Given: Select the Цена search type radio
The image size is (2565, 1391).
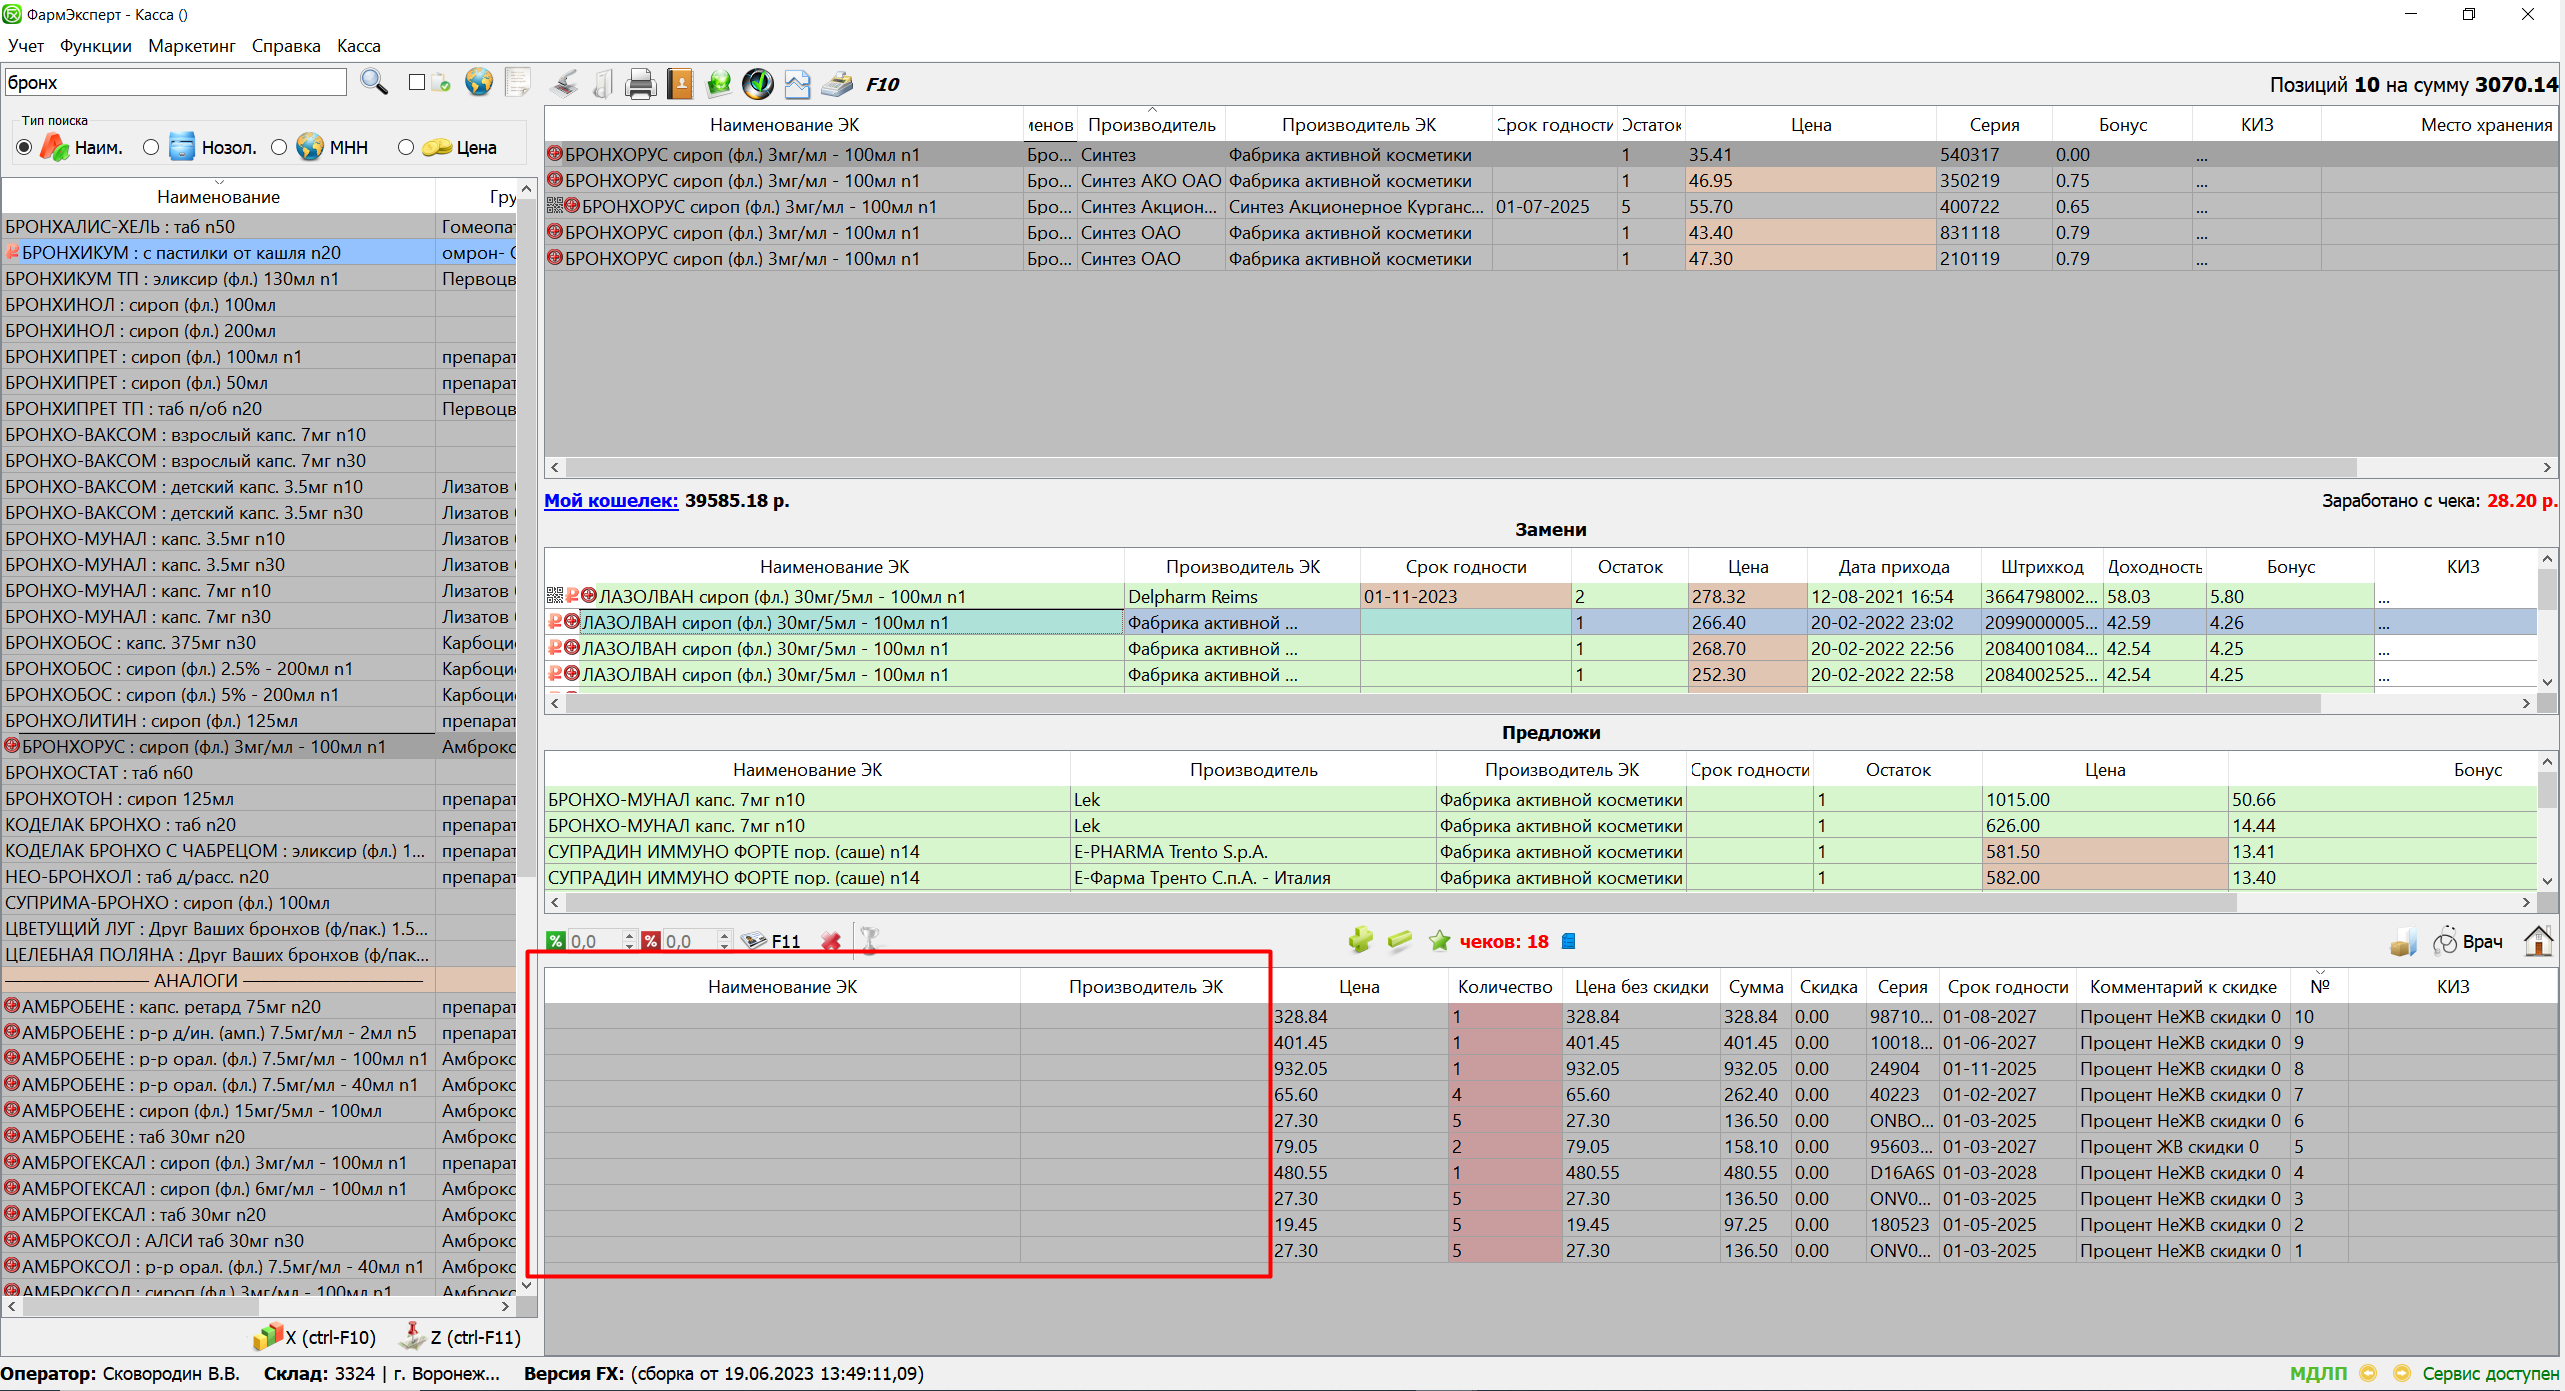Looking at the screenshot, I should coord(406,148).
